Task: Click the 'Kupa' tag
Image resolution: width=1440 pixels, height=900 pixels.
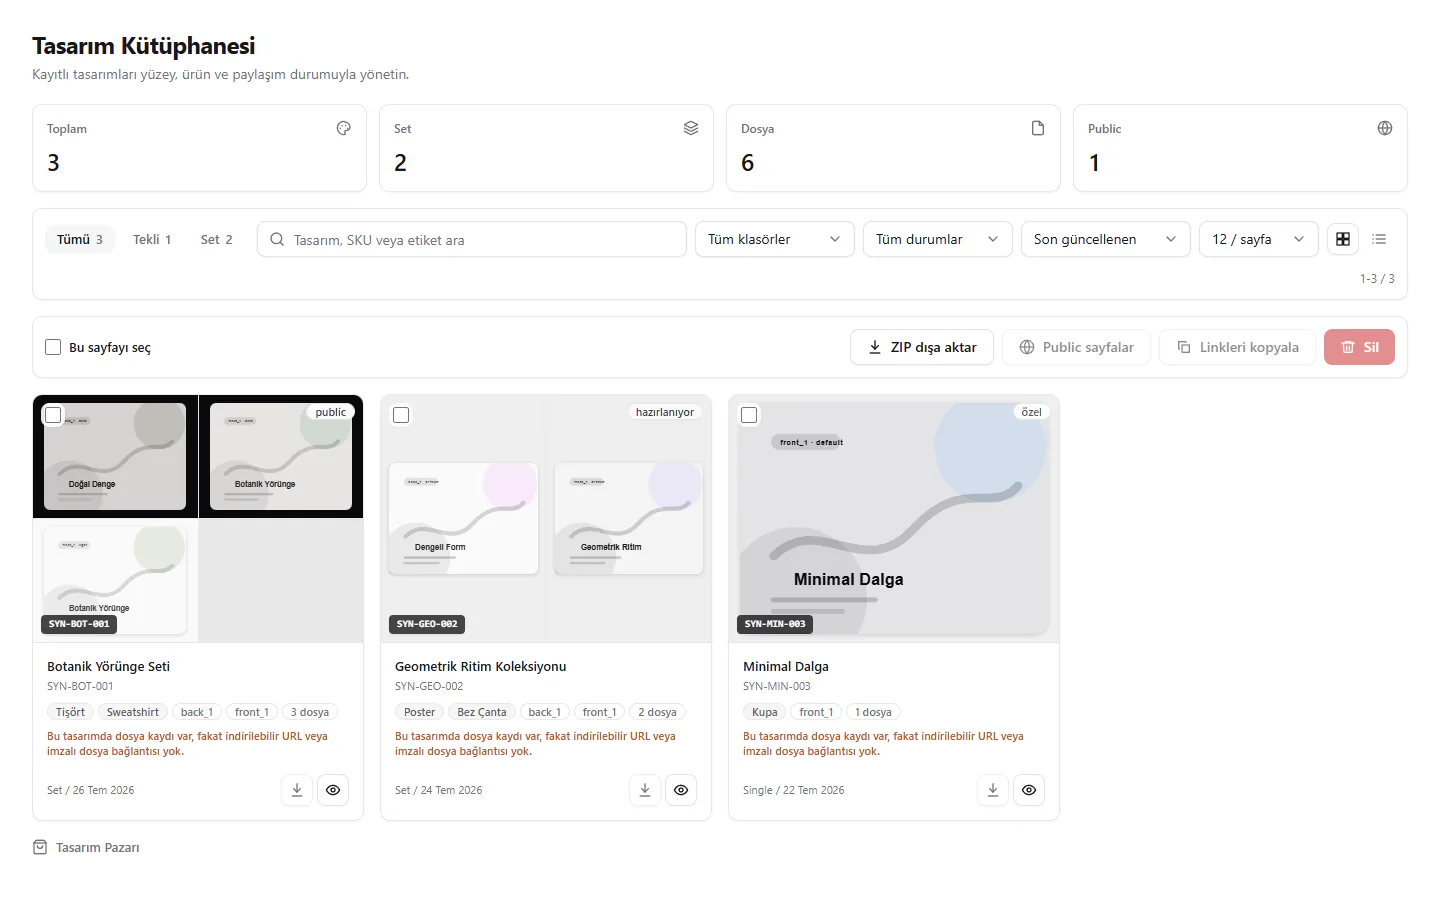Action: [x=765, y=712]
